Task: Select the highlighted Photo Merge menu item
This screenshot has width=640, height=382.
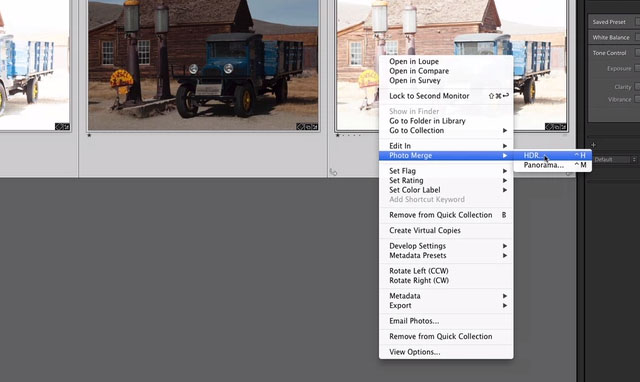Action: (446, 155)
